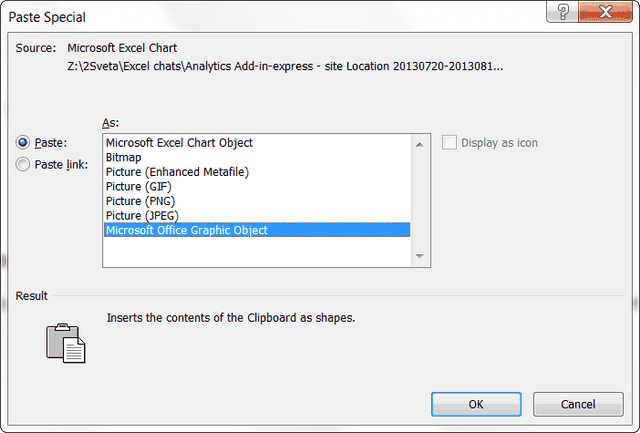The height and width of the screenshot is (433, 640).
Task: Select Microsoft Excel Chart Object format
Action: point(179,143)
